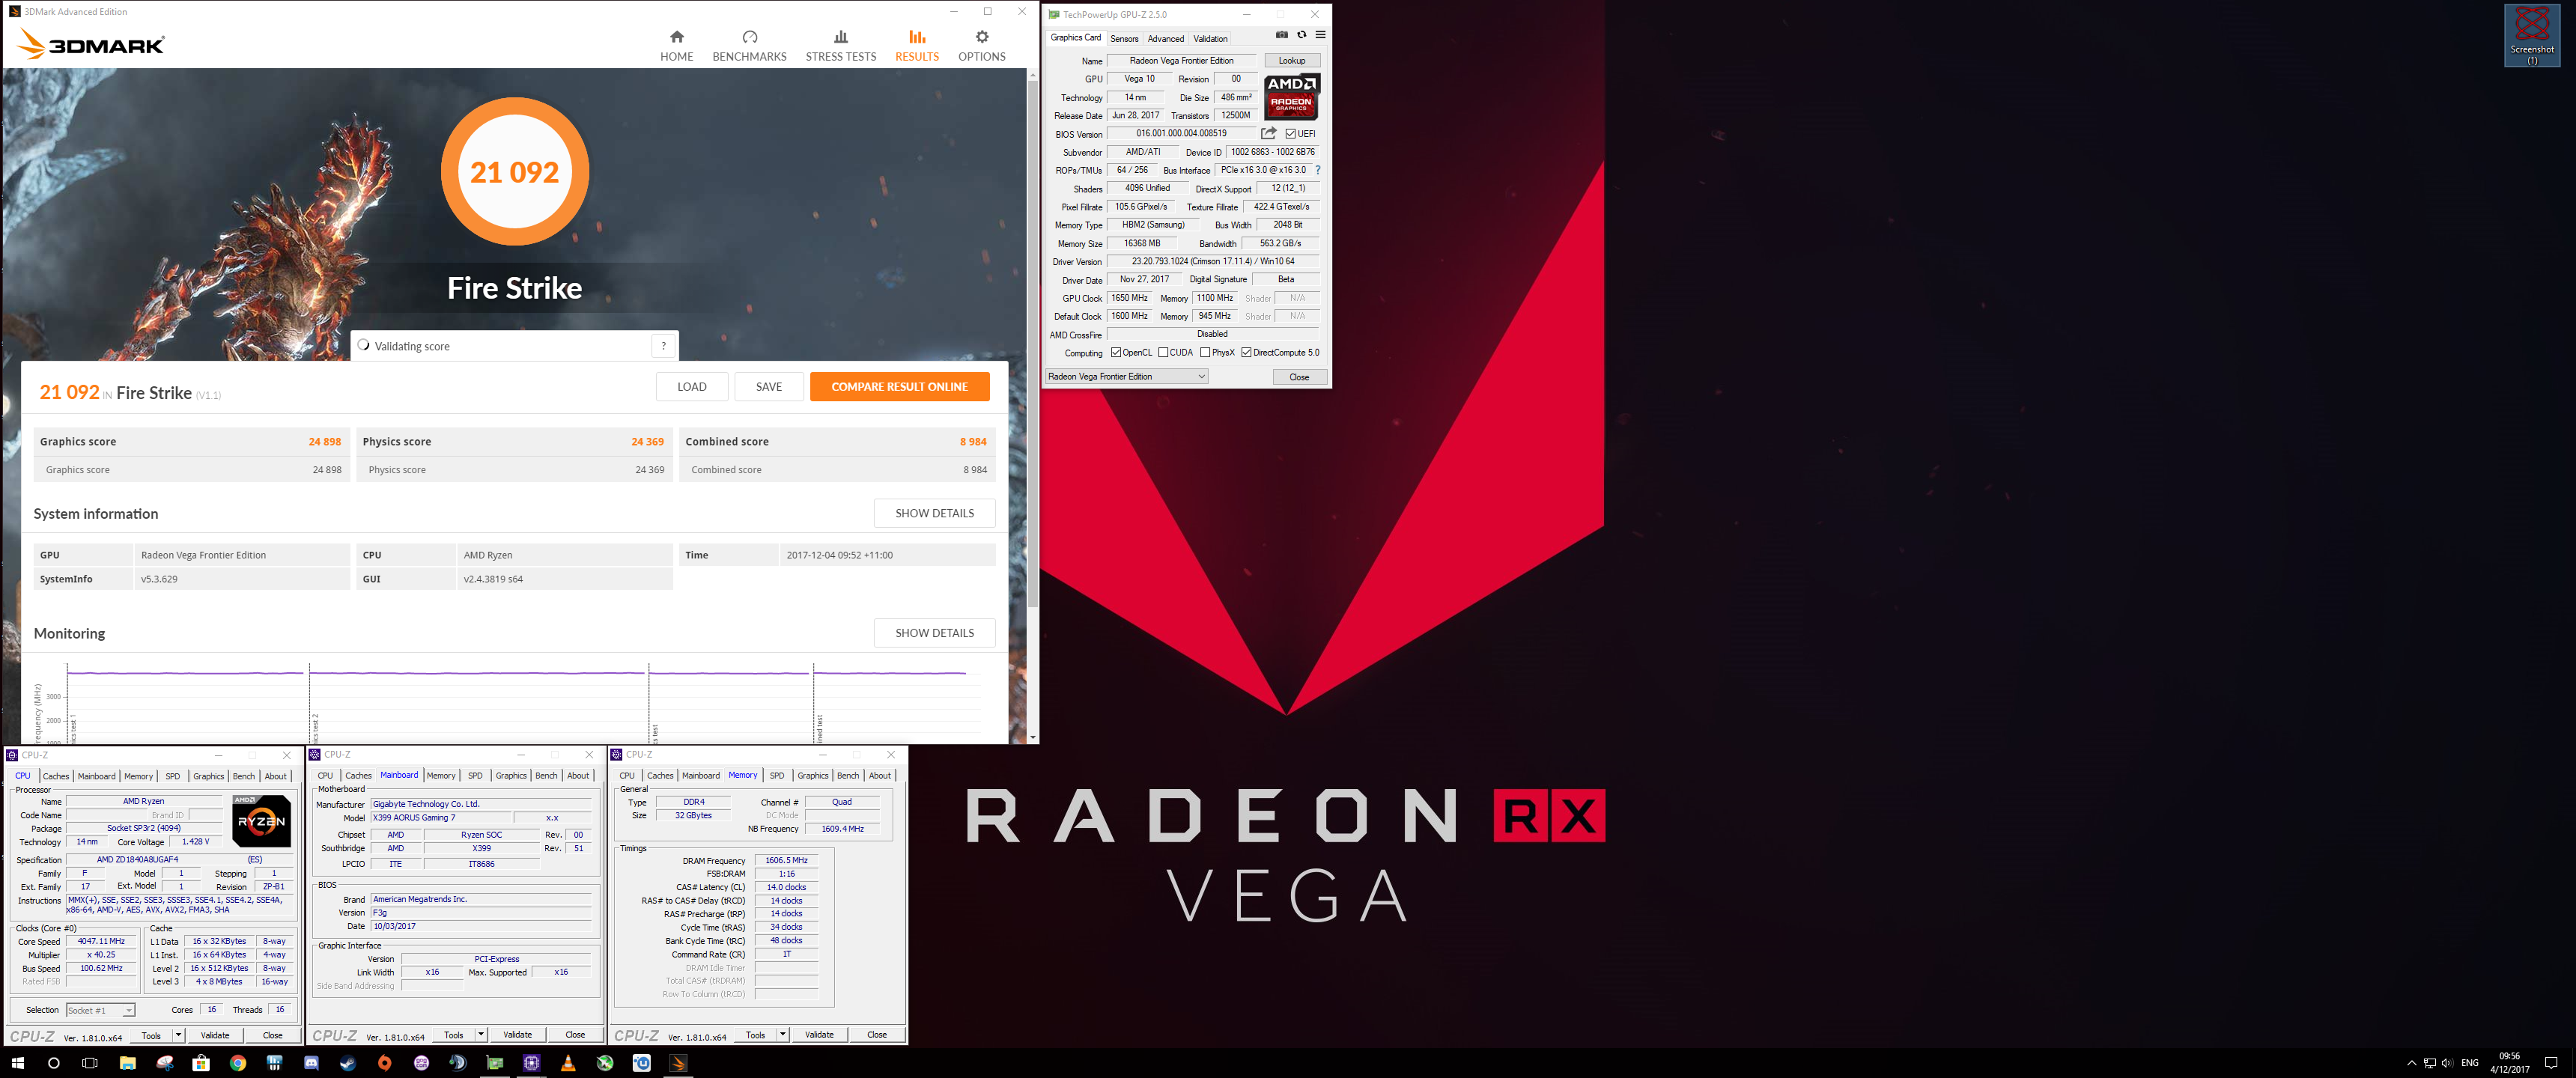Go to 3DMark HOME
Viewport: 2576px width, 1078px height.
pyautogui.click(x=677, y=46)
